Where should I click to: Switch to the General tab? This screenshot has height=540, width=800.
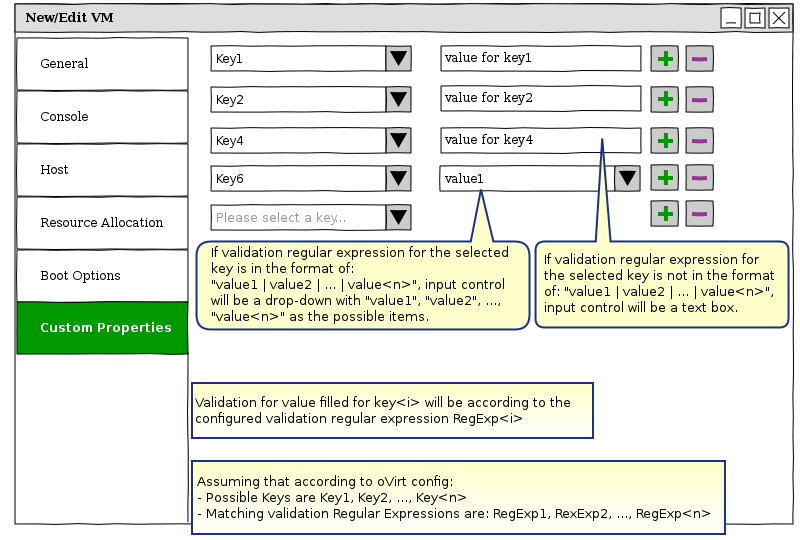102,64
